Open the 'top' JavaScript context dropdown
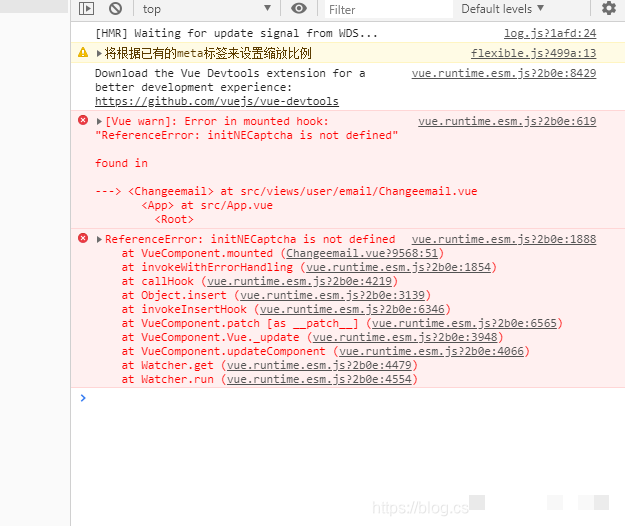Screen dimensions: 625x526 click(205, 9)
